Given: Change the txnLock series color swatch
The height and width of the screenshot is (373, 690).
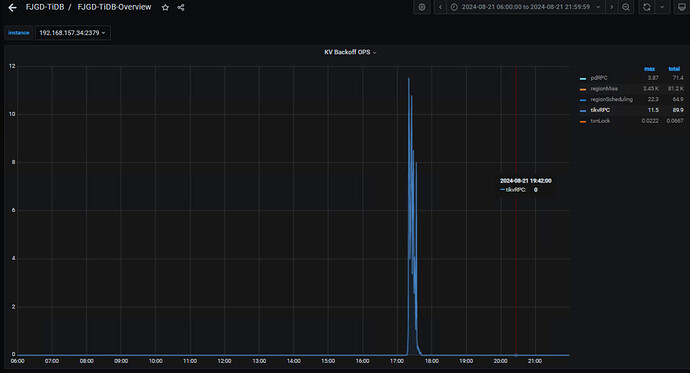Looking at the screenshot, I should 583,121.
